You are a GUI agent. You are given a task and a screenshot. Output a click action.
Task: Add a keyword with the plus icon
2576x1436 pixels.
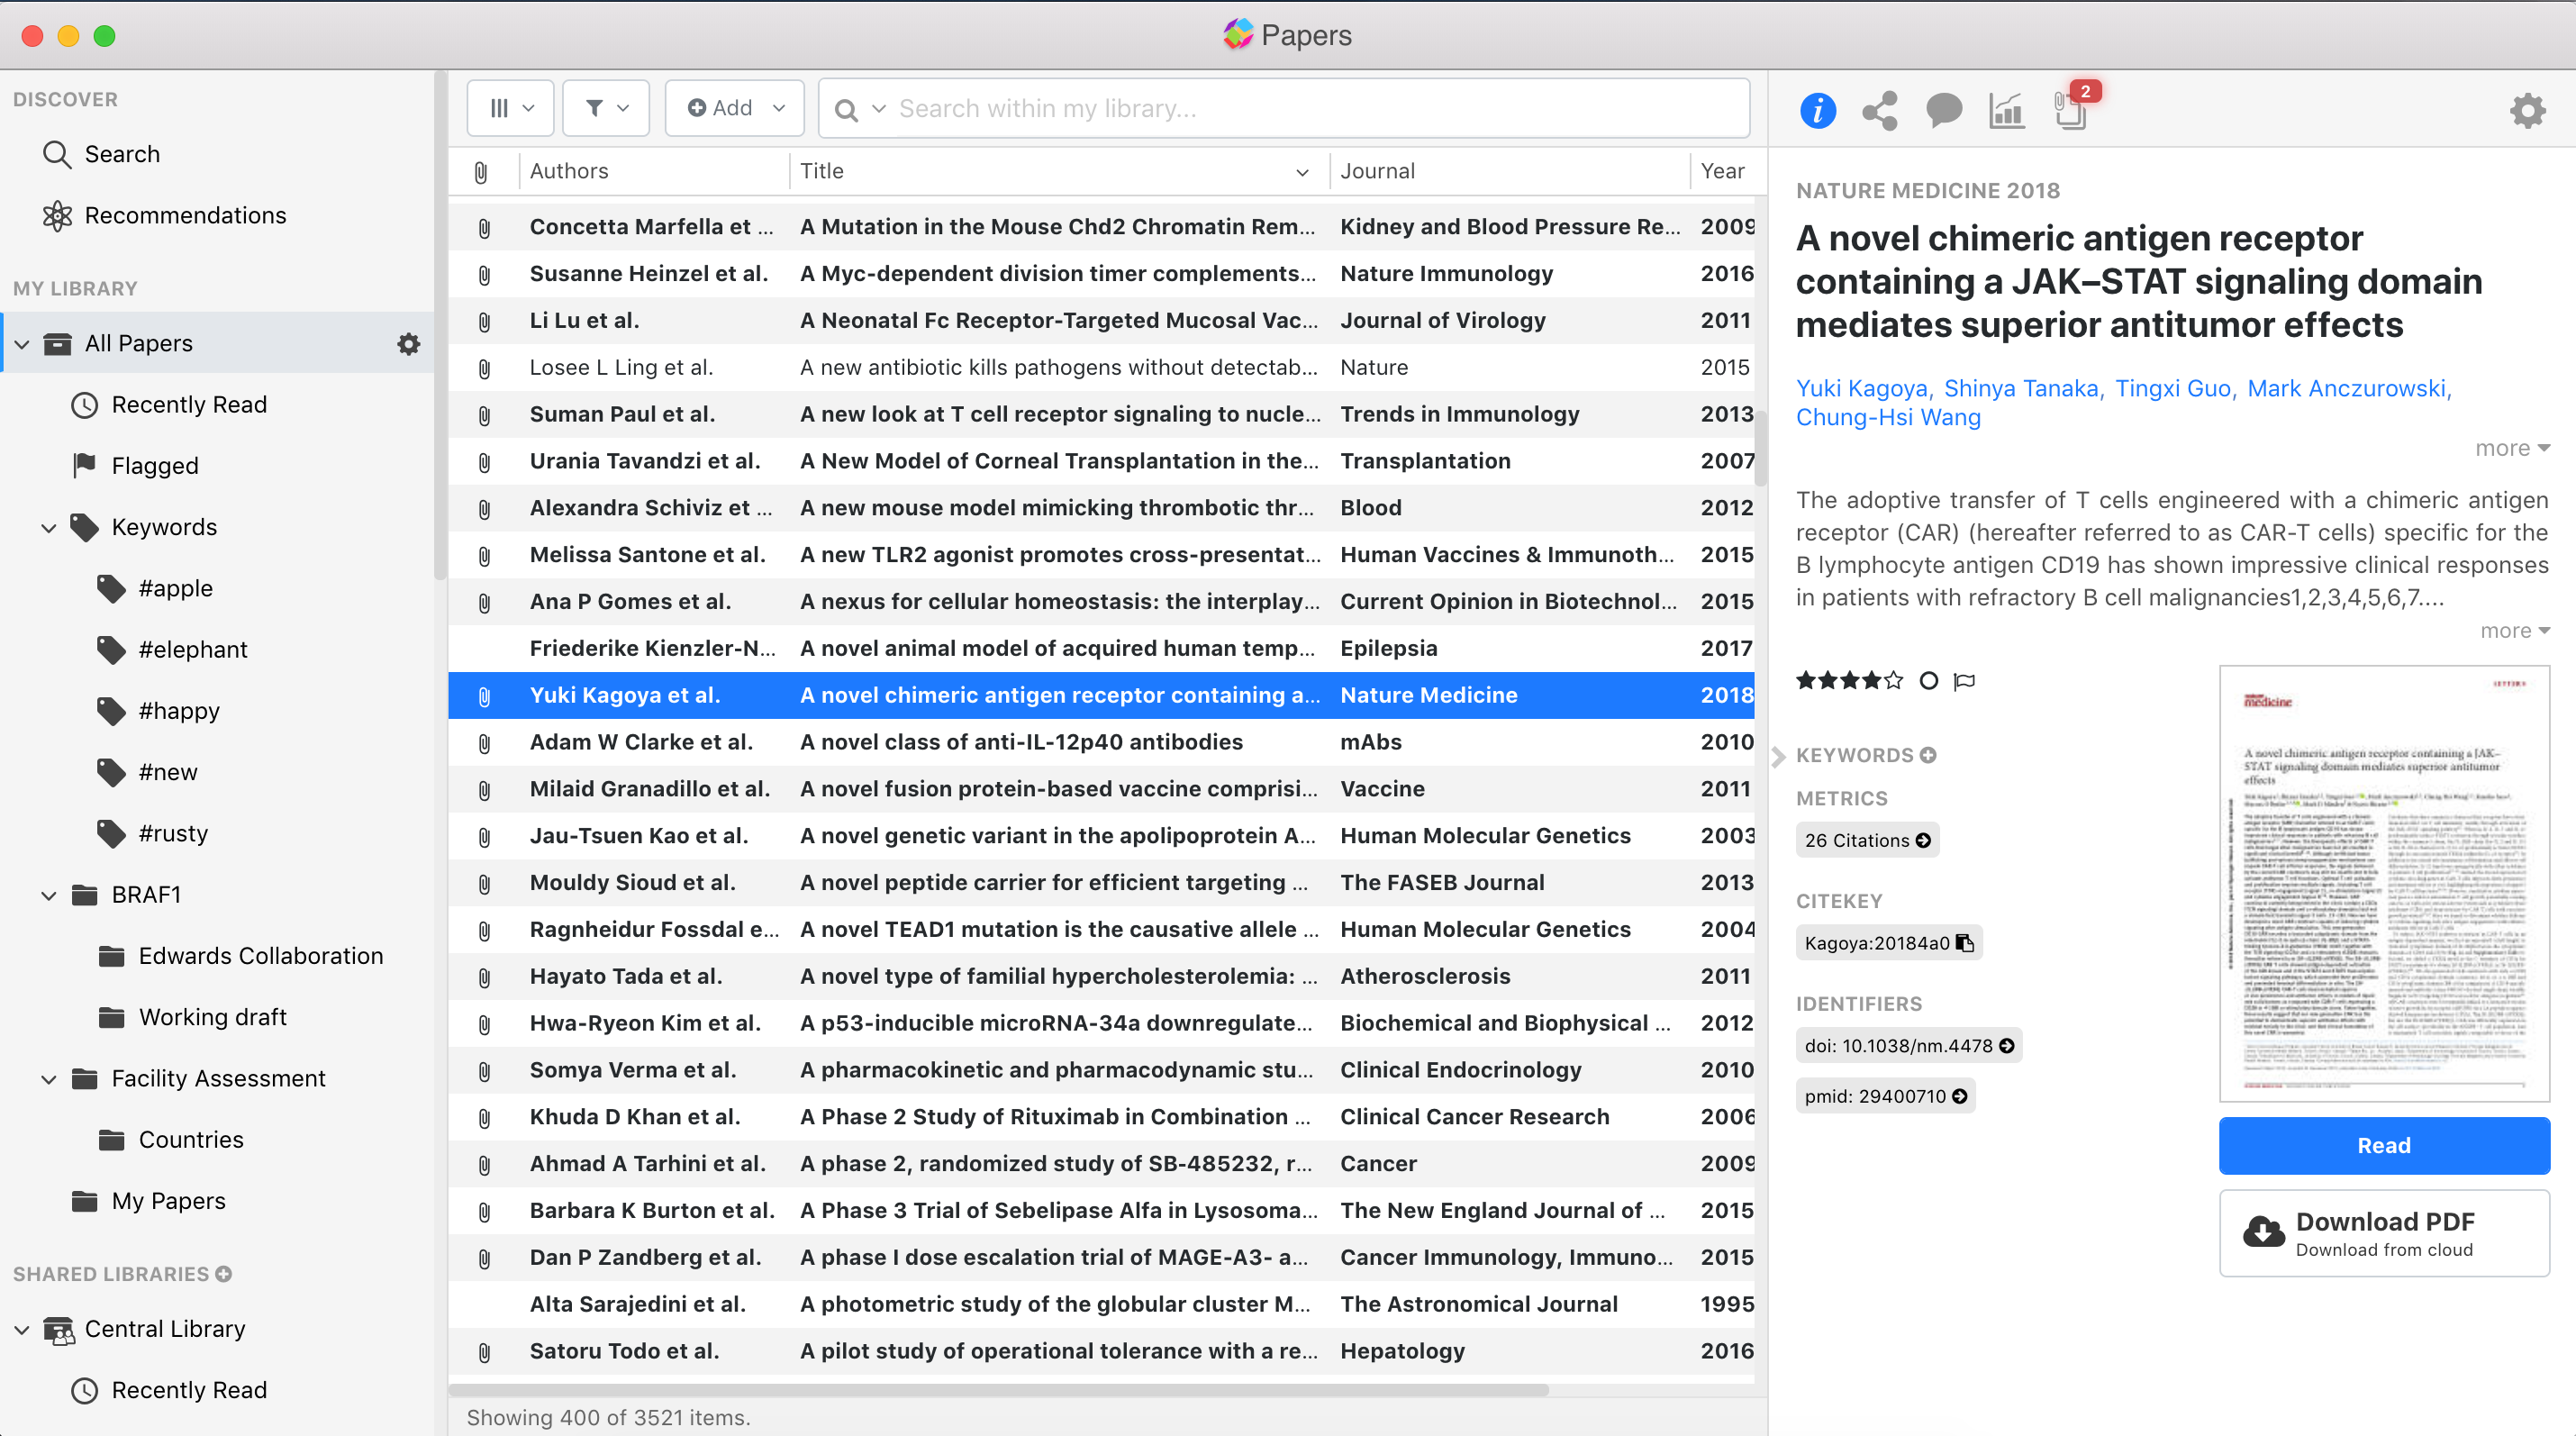coord(1928,755)
